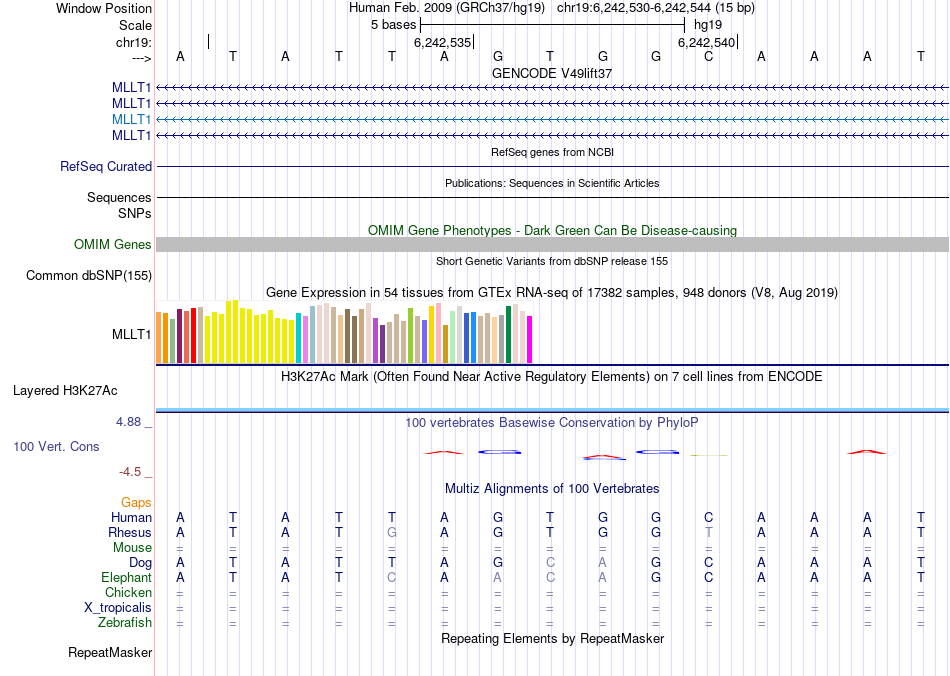Click the gray OMIM Genes bar
The image size is (950, 676).
552,245
